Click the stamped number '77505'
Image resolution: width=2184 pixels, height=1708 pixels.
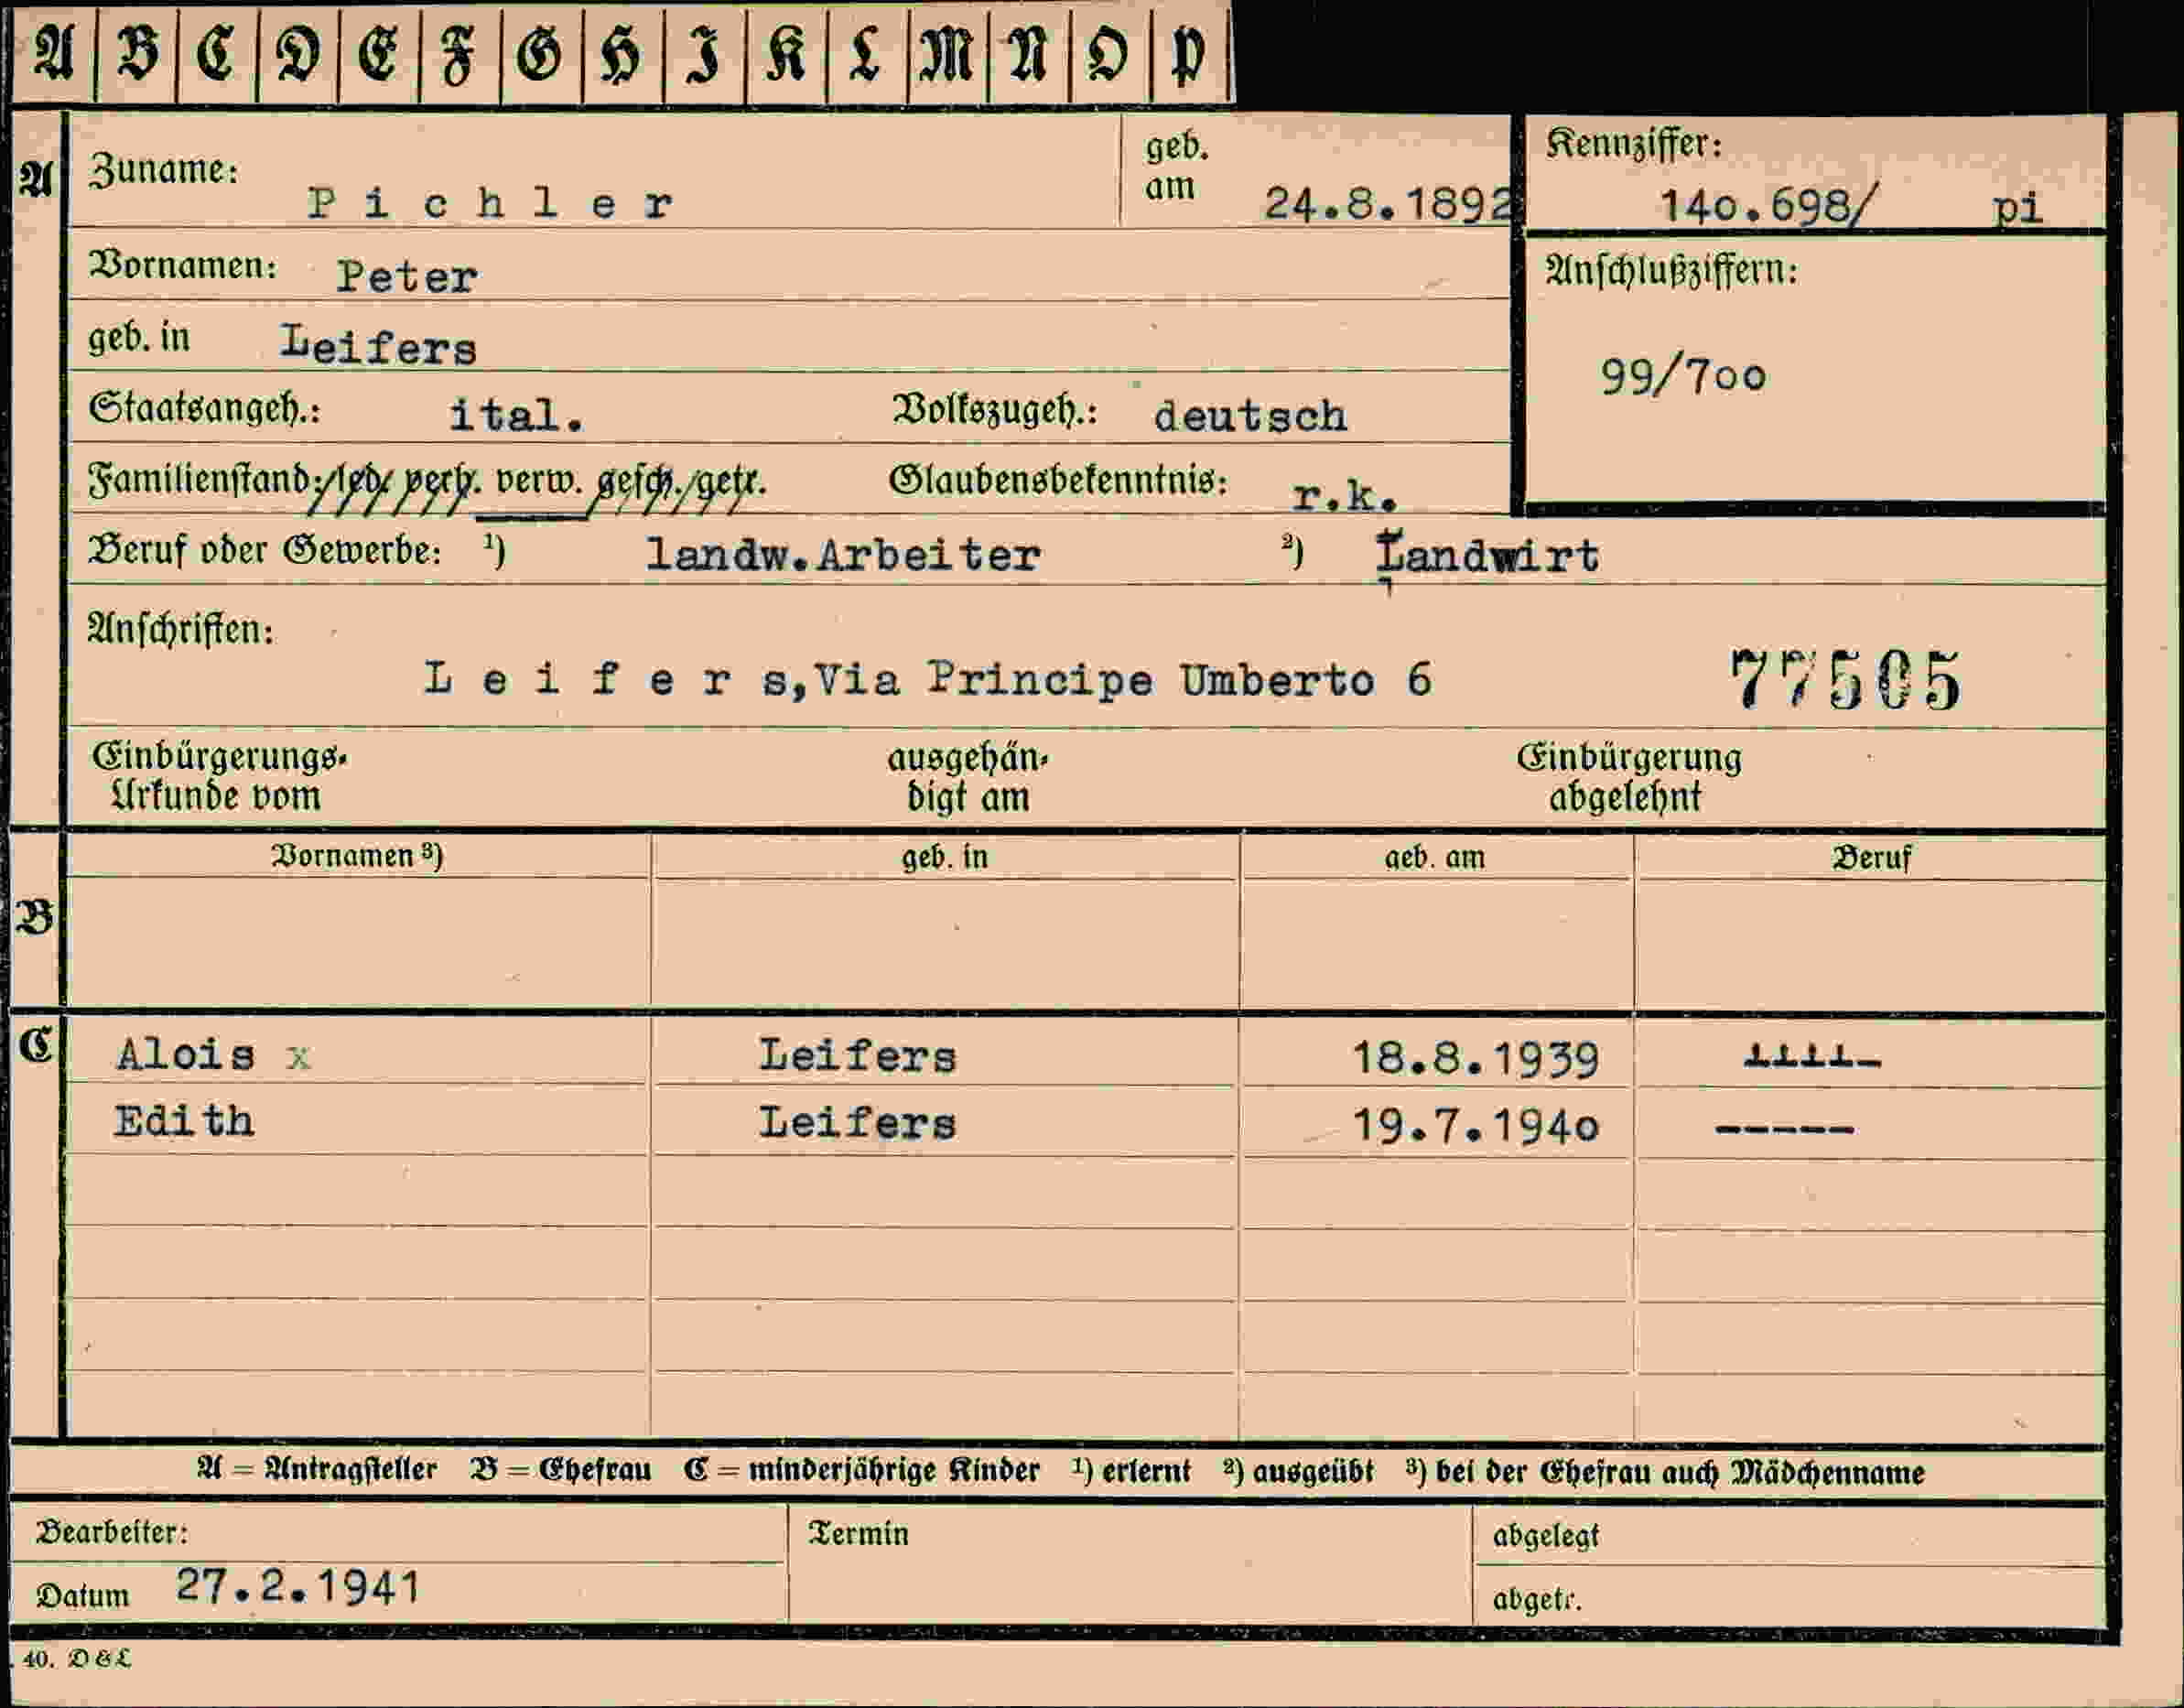(x=1846, y=681)
